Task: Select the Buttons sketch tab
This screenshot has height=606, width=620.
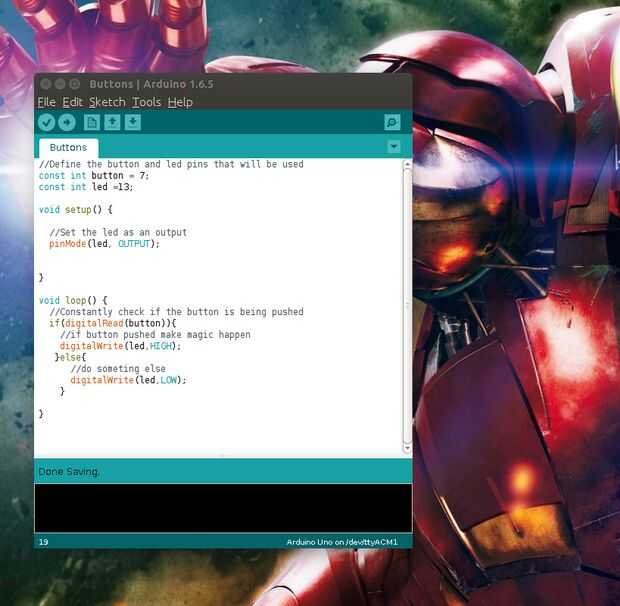Action: (68, 147)
